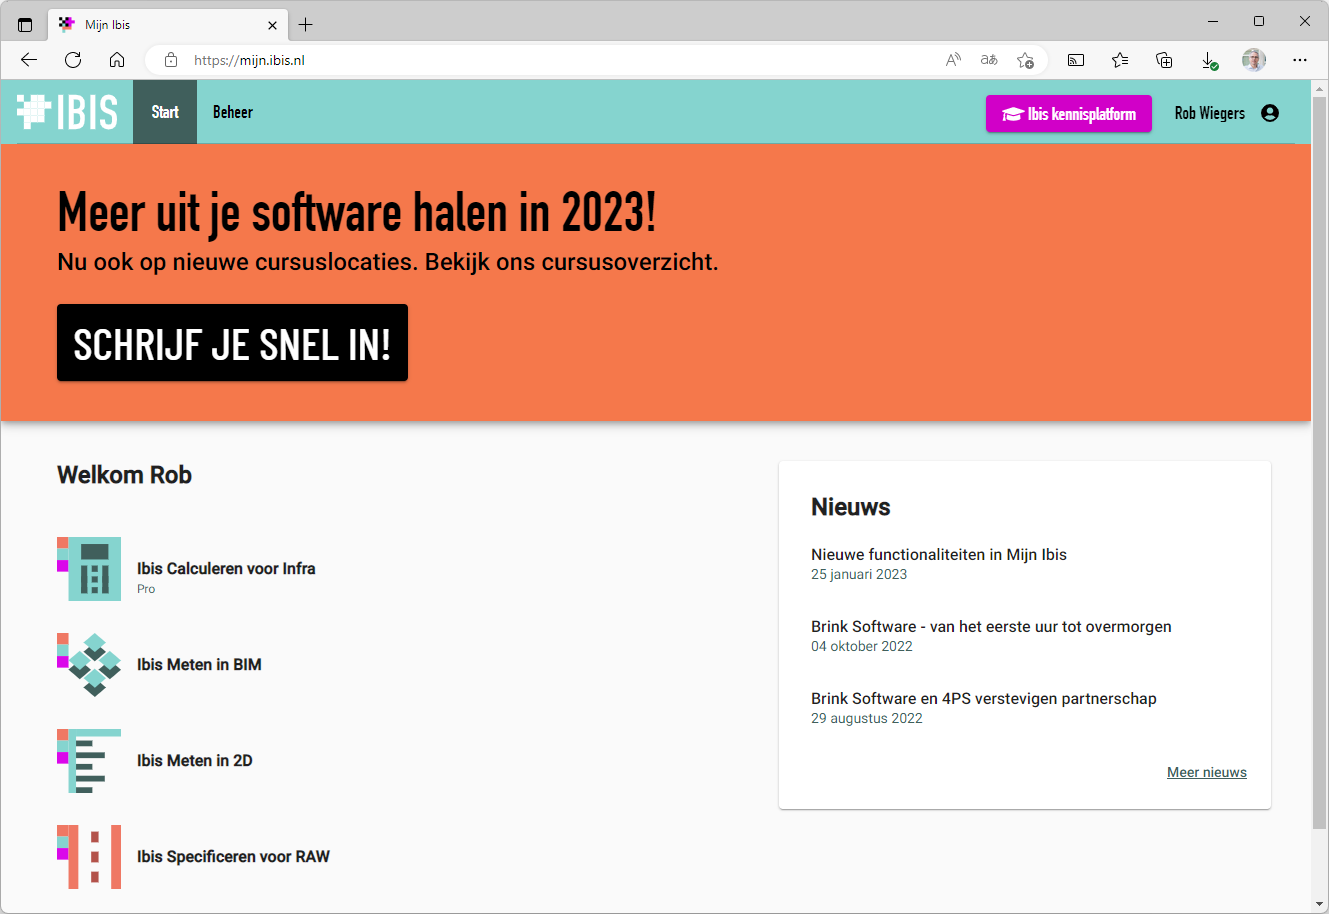Click the date '04 oktober 2022'
Viewport: 1329px width, 914px height.
862,646
